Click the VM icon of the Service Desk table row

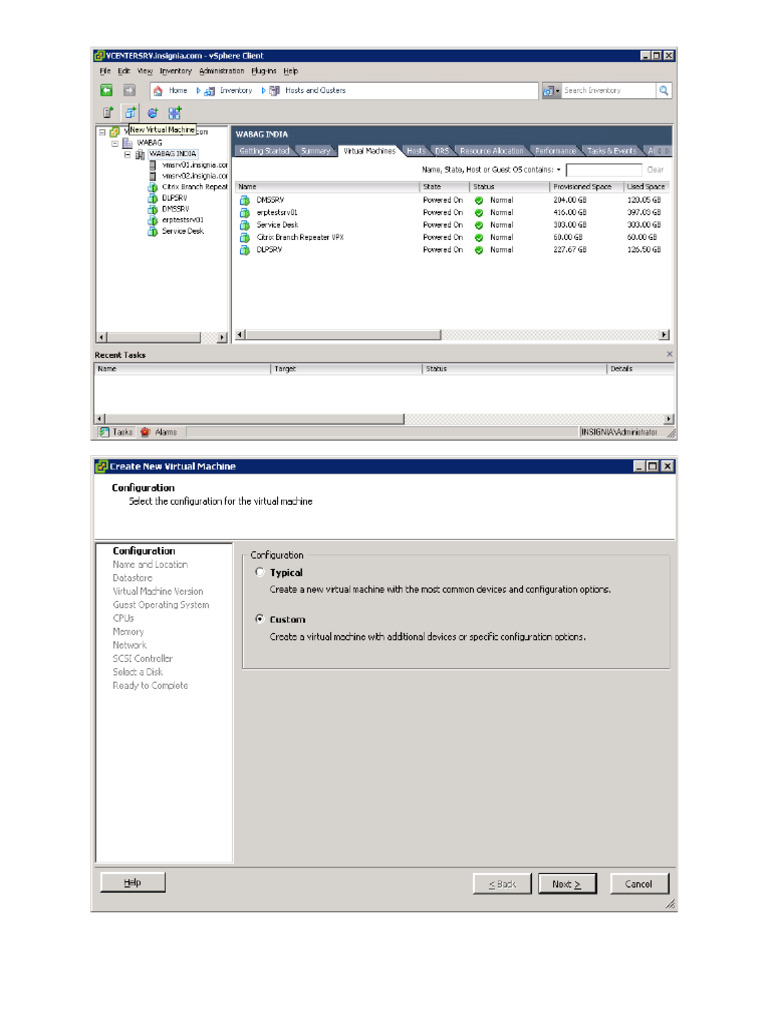point(245,225)
